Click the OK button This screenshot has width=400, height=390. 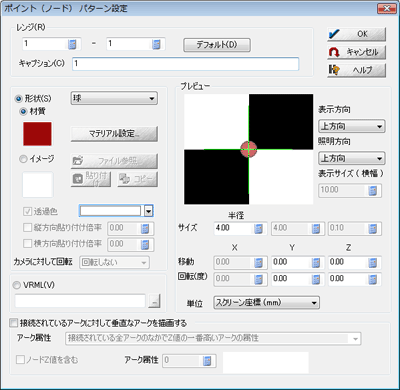[356, 34]
